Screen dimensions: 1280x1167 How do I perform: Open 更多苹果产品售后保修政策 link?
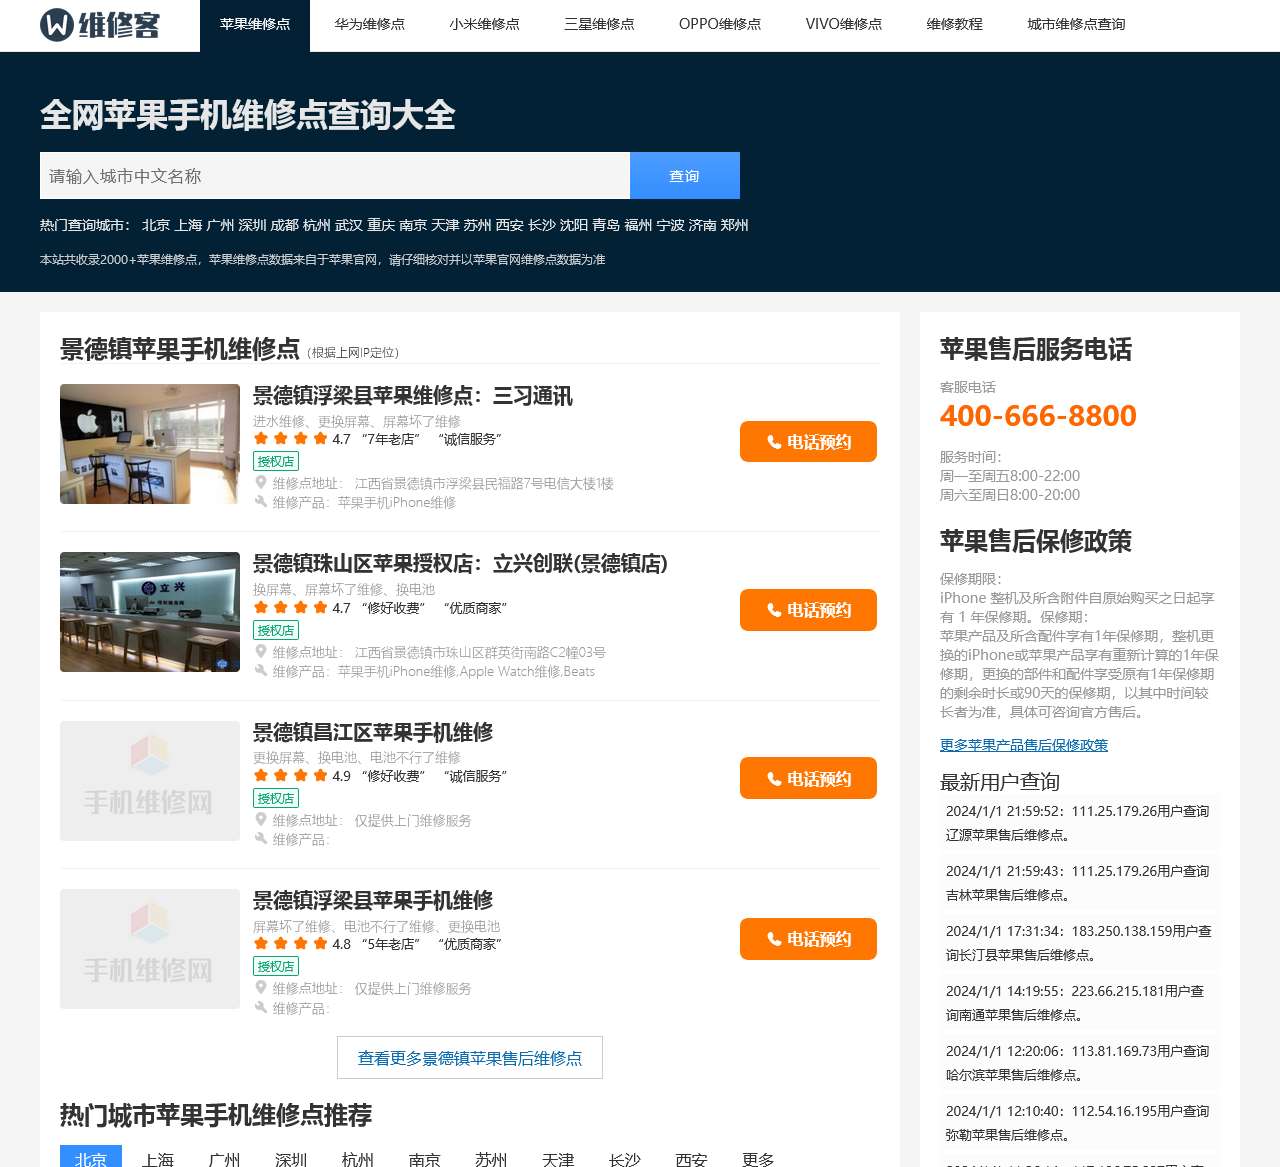pos(1023,745)
